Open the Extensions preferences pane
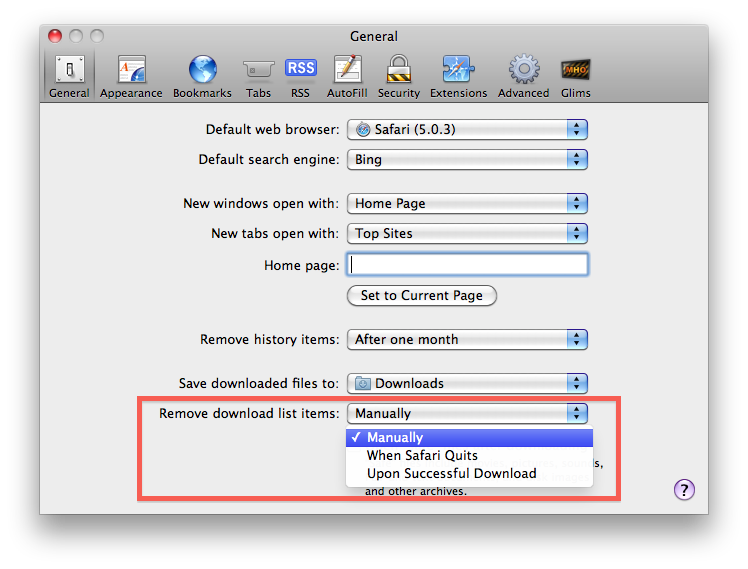The width and height of the screenshot is (748, 569). point(458,76)
